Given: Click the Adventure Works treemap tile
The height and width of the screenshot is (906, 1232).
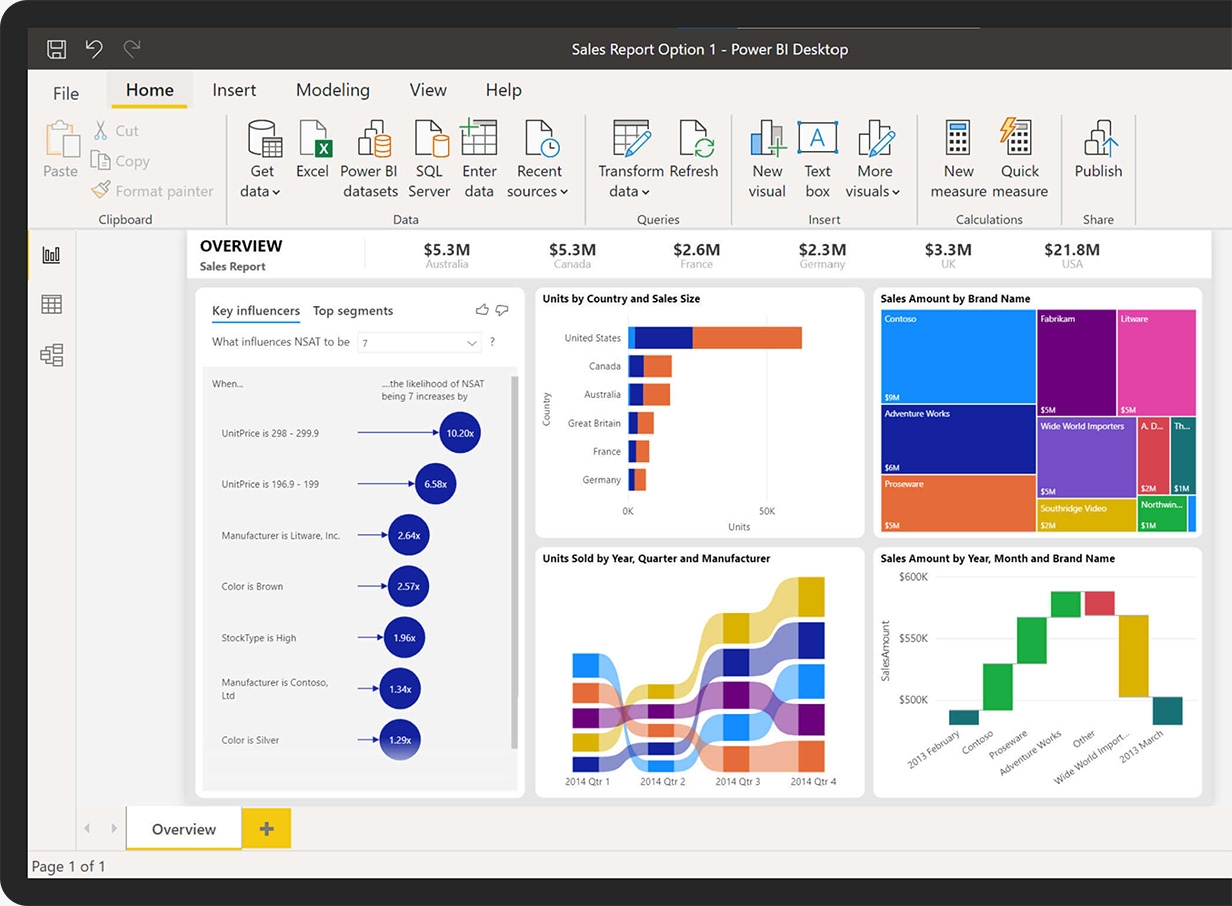Looking at the screenshot, I should pyautogui.click(x=958, y=438).
